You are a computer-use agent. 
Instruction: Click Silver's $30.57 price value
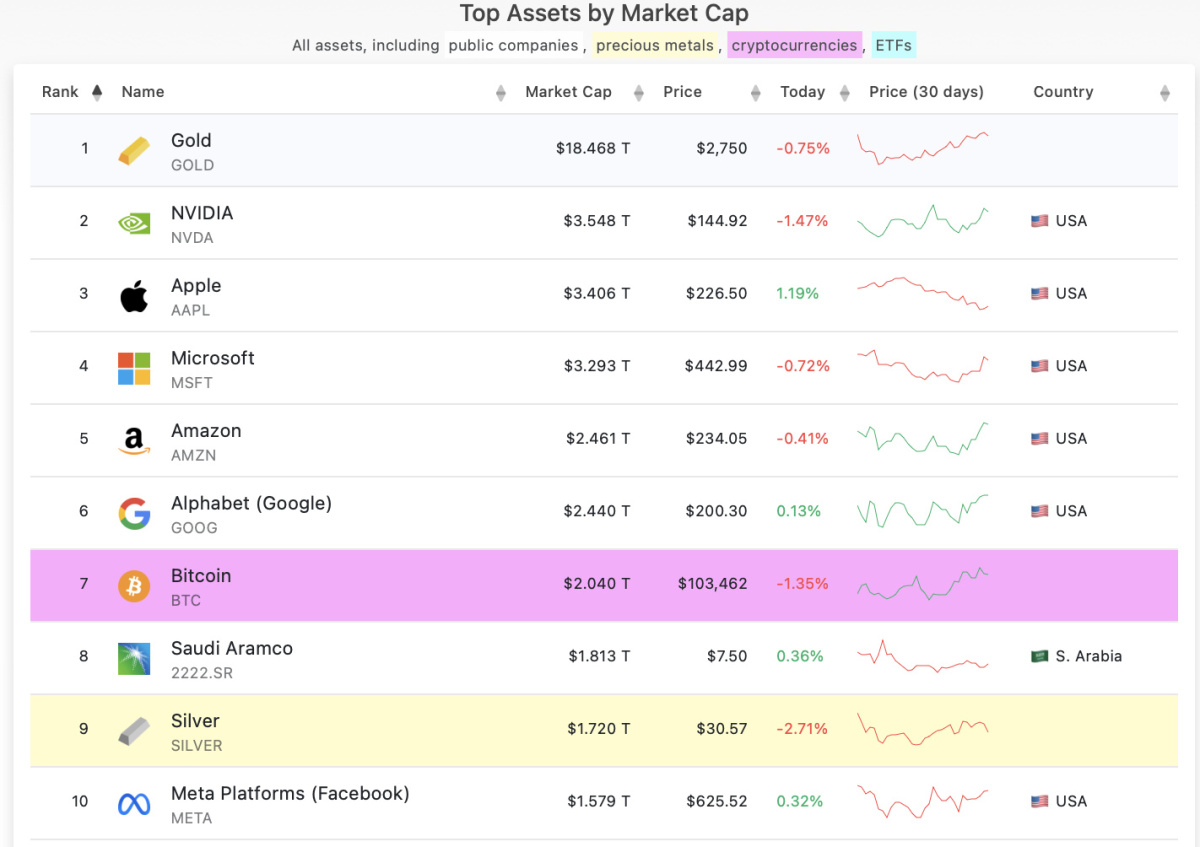pyautogui.click(x=722, y=729)
